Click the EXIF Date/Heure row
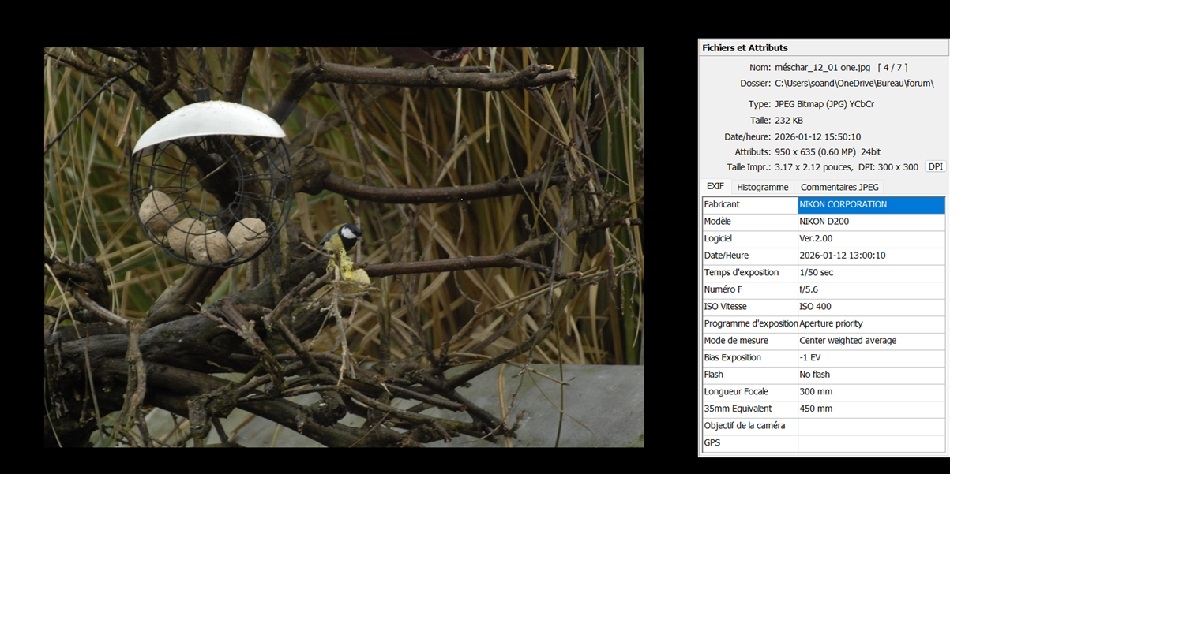 click(x=822, y=256)
